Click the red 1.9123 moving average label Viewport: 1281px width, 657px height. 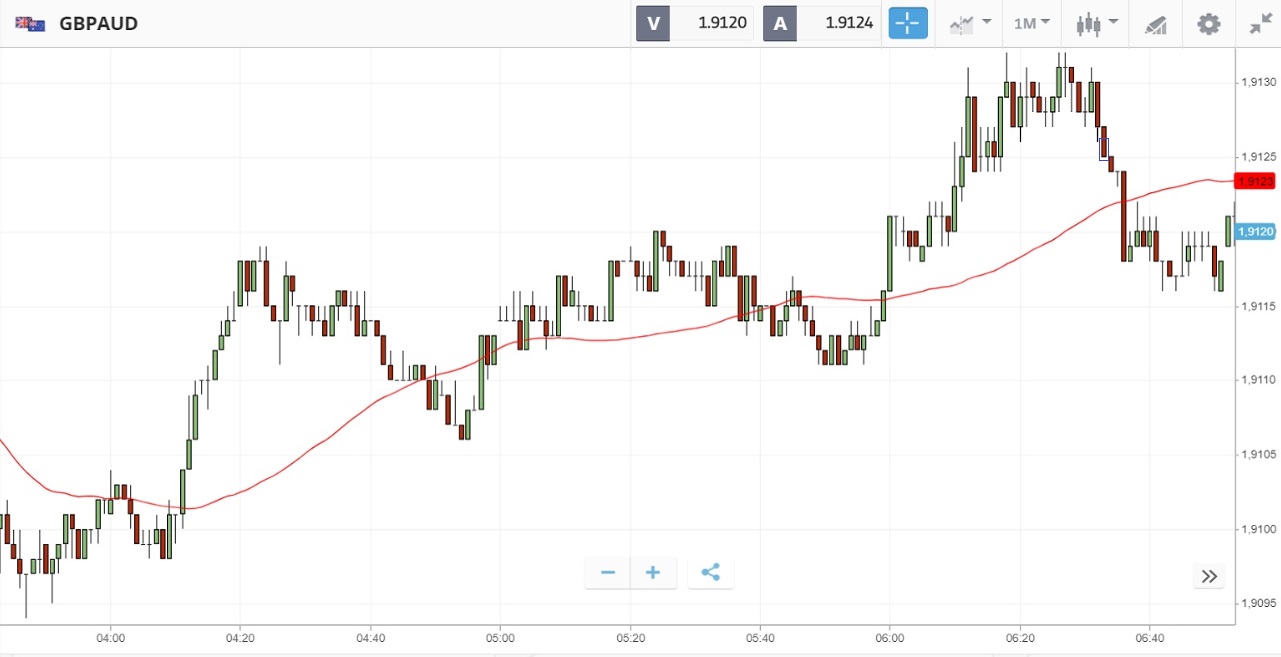[x=1256, y=181]
